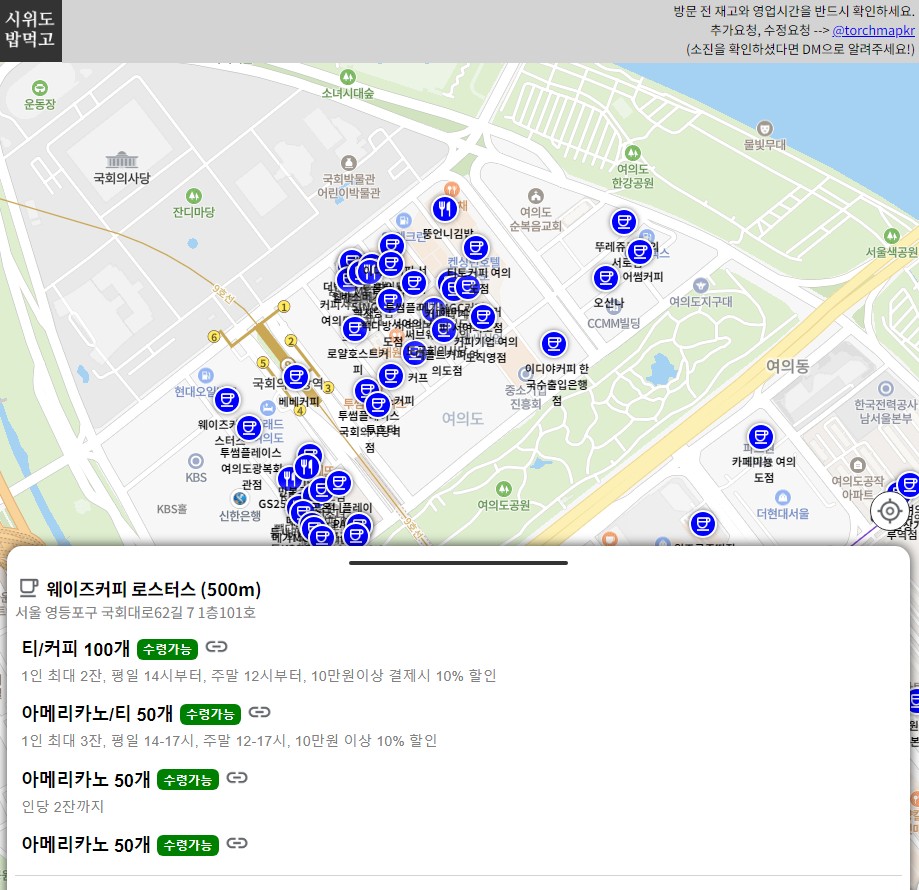
Task: Click the coffee marker above 베베커피
Action: click(x=296, y=377)
